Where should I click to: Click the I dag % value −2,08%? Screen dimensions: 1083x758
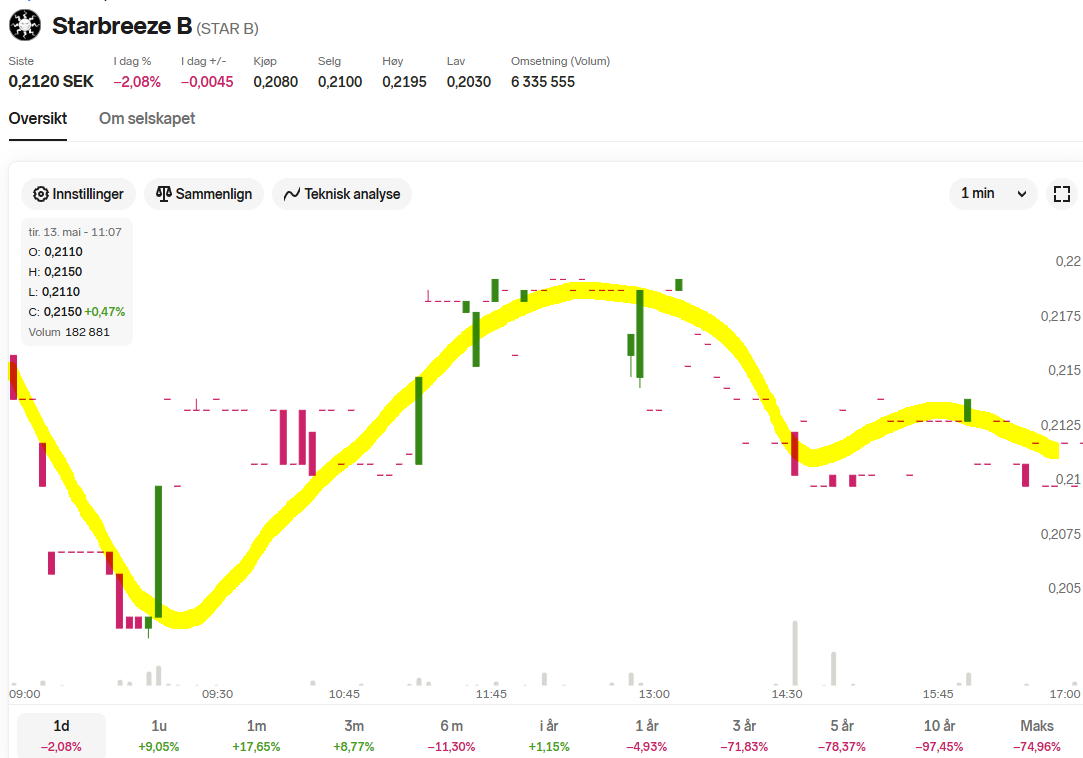click(137, 82)
